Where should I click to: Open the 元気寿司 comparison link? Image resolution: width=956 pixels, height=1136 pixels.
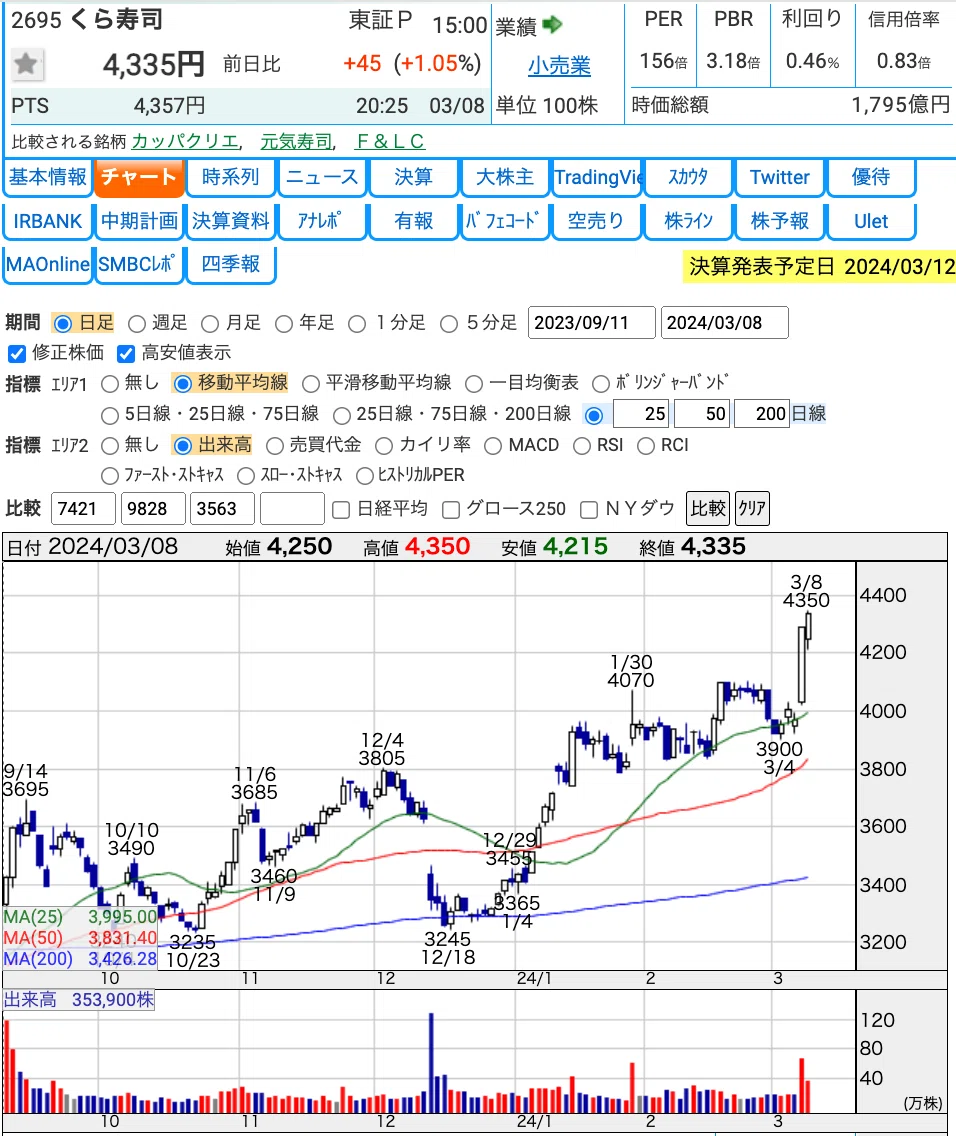coord(296,141)
